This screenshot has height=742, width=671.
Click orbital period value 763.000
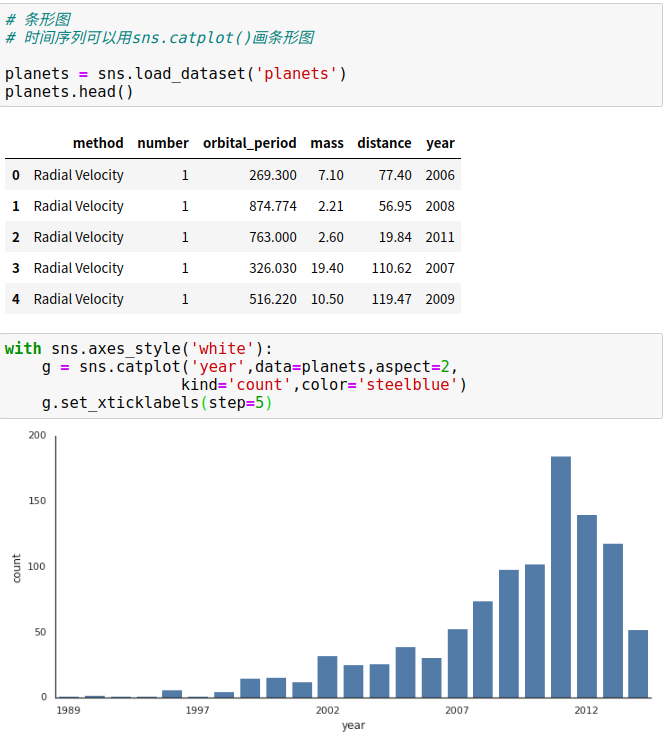click(x=273, y=237)
